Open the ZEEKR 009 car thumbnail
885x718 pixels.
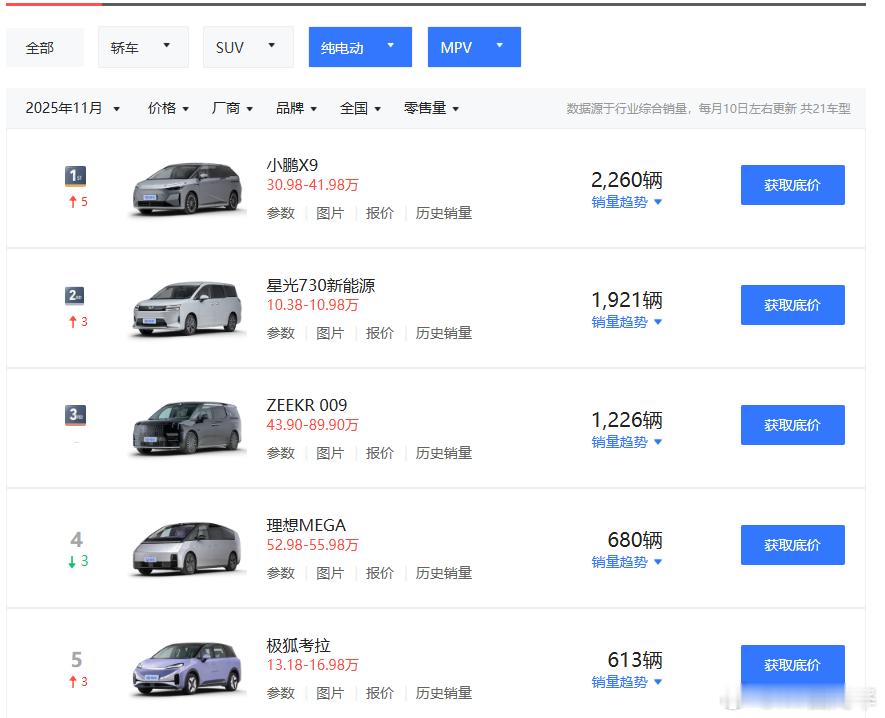tap(188, 428)
